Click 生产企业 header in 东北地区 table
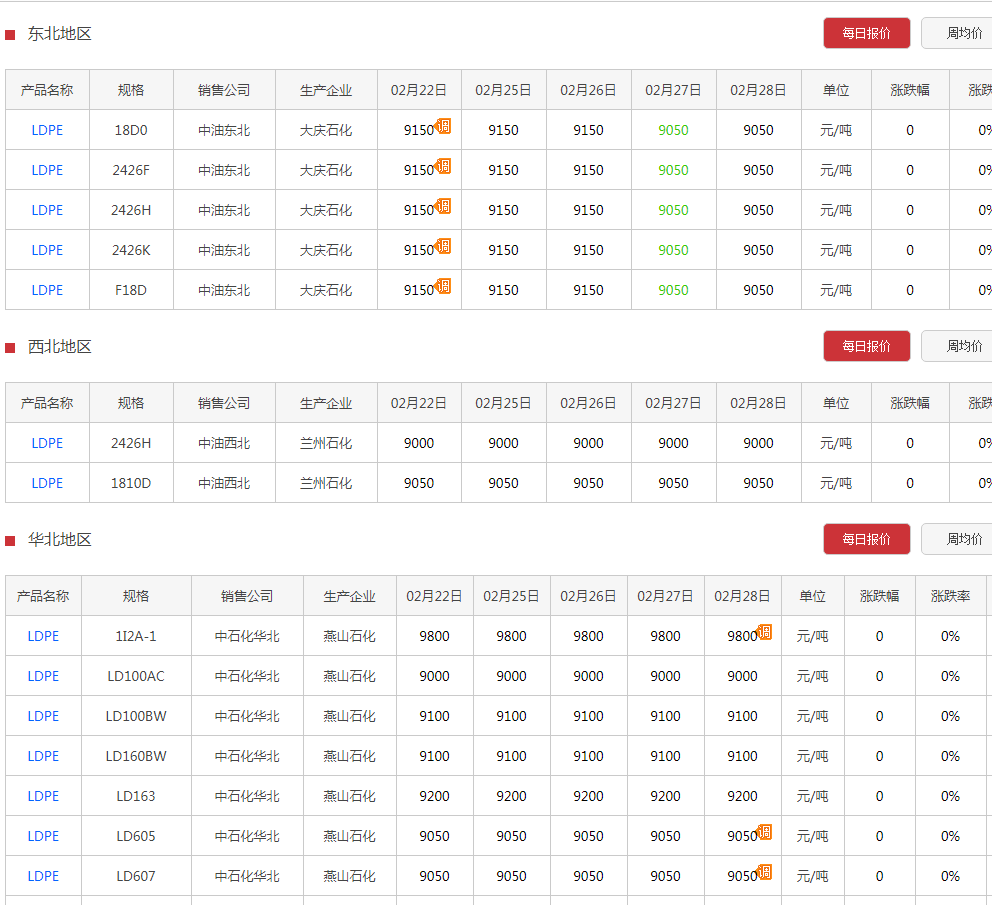 click(x=326, y=90)
